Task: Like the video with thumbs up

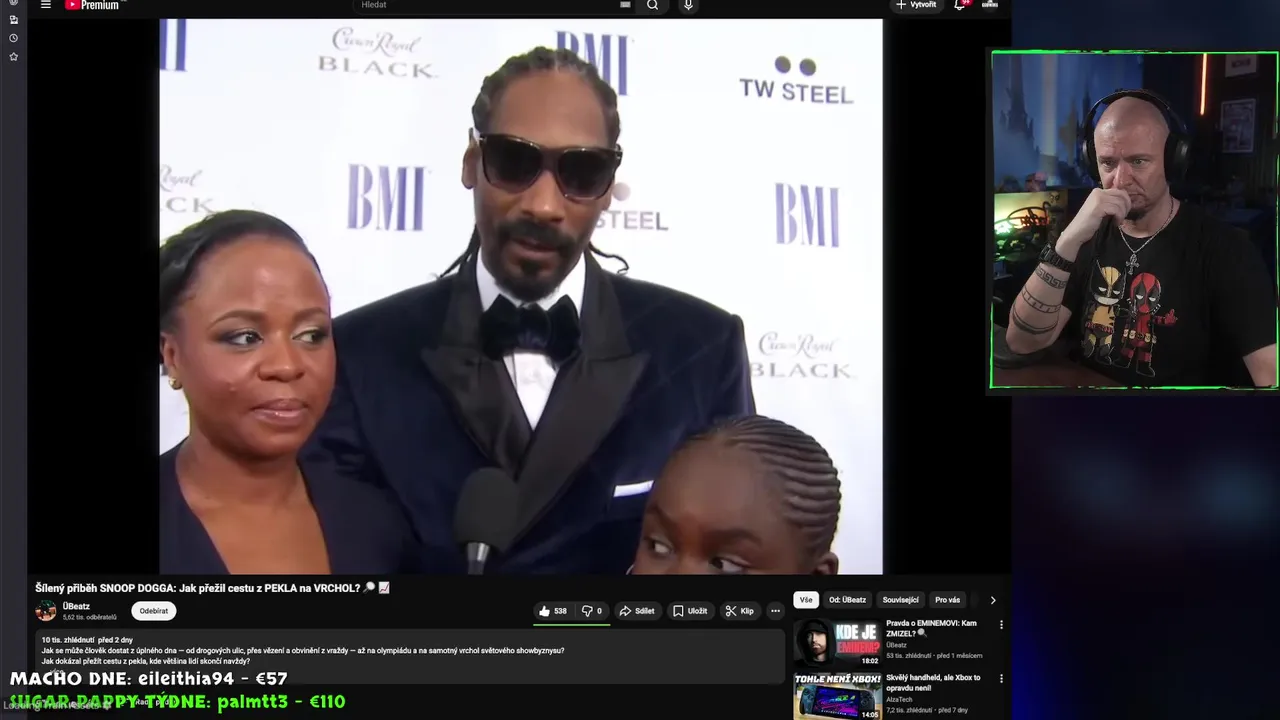Action: tap(553, 611)
